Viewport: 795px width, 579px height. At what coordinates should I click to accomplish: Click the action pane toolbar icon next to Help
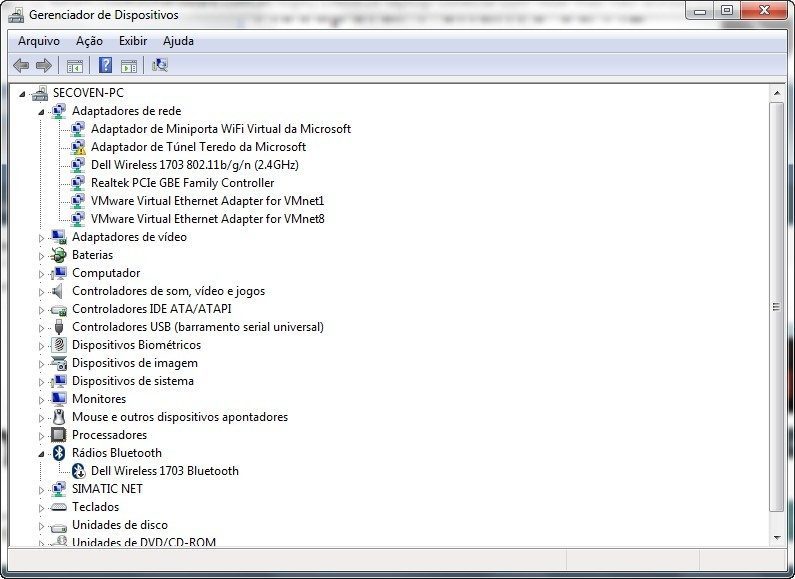coord(129,65)
